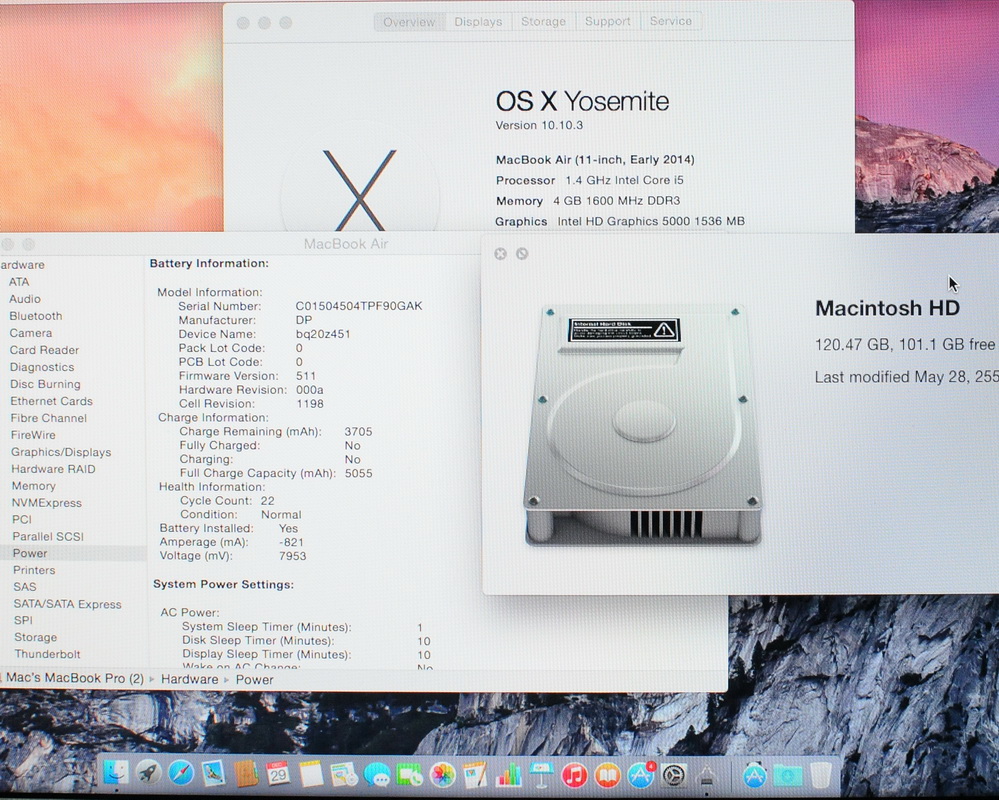Select Camera in hardware sidebar
Screen dimensions: 999x800
click(x=31, y=333)
